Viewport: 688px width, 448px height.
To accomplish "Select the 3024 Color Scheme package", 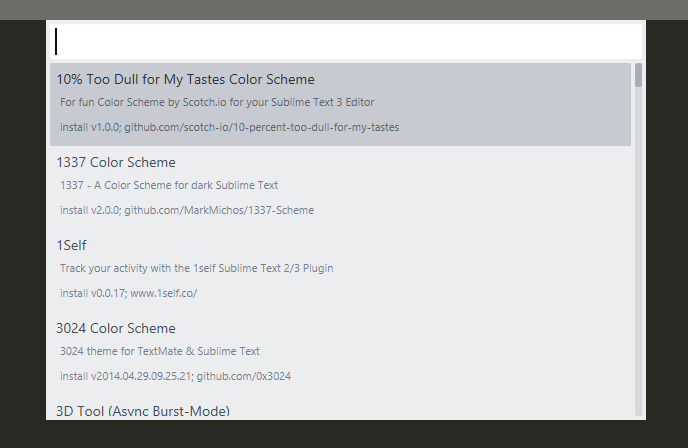I will pyautogui.click(x=116, y=328).
